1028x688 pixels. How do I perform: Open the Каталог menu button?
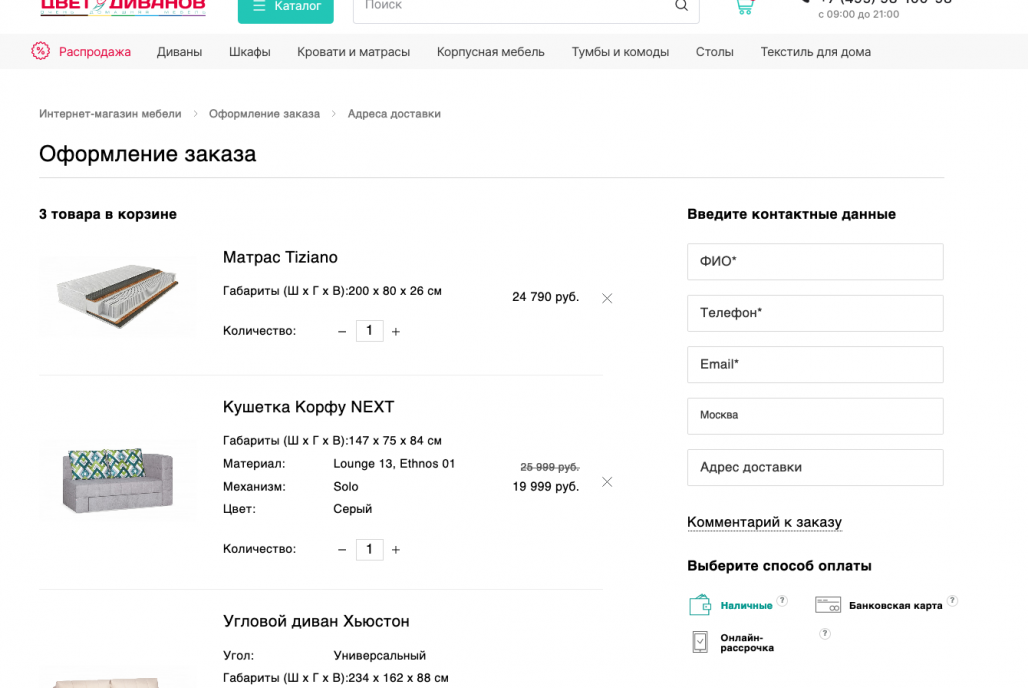[285, 7]
